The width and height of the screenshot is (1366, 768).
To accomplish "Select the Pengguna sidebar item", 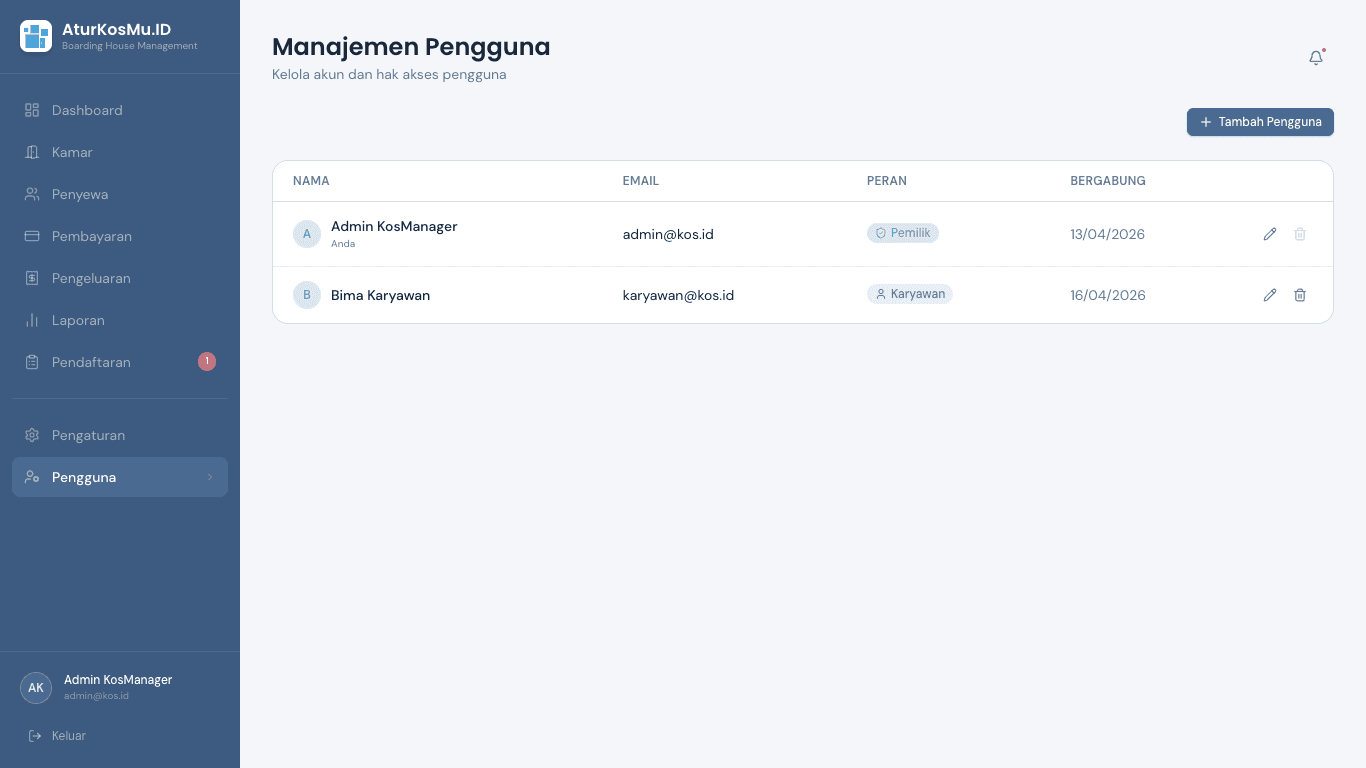I will [x=120, y=477].
